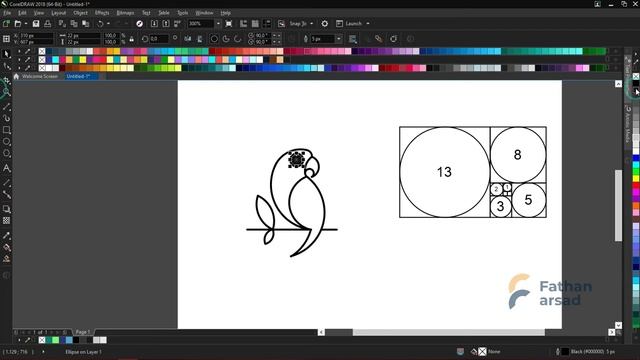Click the Open file icon
640x360 pixels.
pyautogui.click(x=18, y=24)
